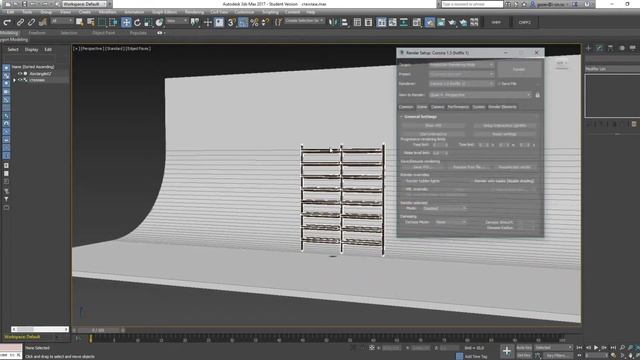Click the Undo arrow in main toolbar

(7, 22)
